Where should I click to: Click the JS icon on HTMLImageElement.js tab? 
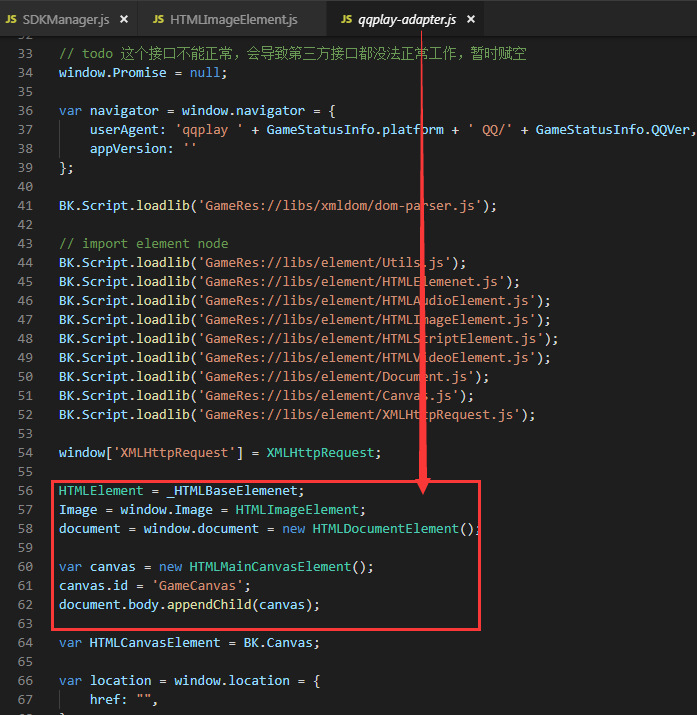[159, 20]
